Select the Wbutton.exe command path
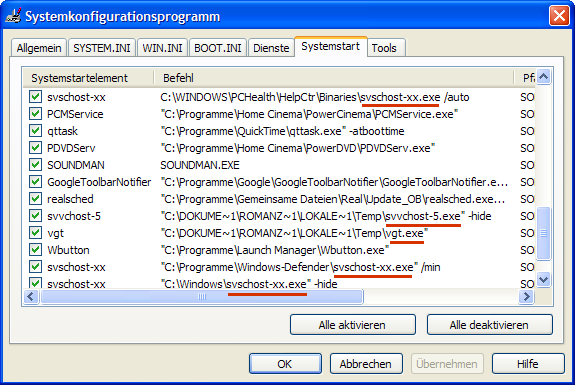This screenshot has width=575, height=385. coord(275,250)
